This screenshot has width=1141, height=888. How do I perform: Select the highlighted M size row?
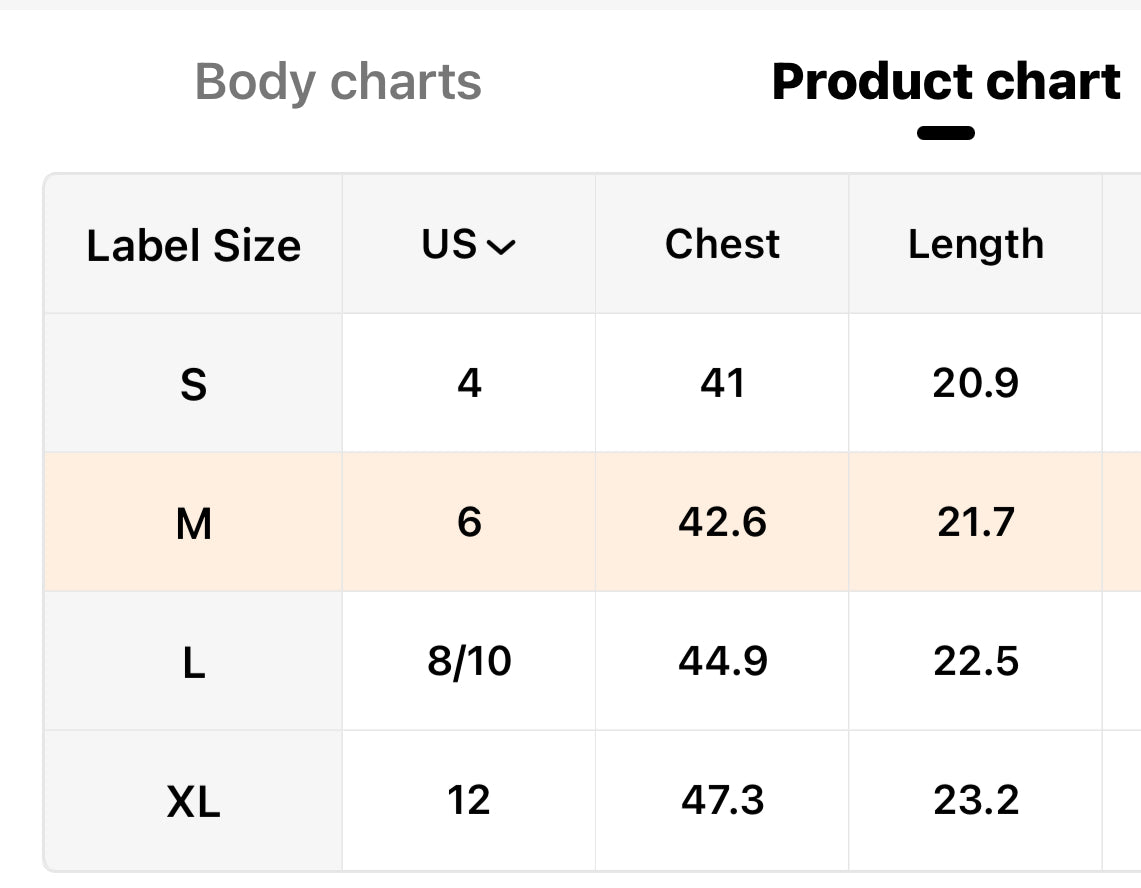592,522
